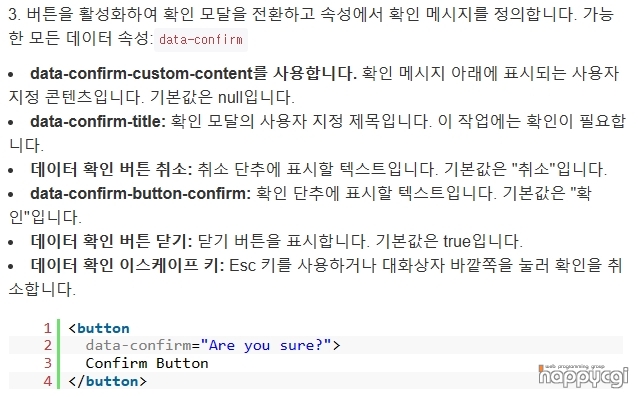Screen dimensions: 639x397
Task: Click the word true in the 닫기 bullet
Action: click(457, 241)
